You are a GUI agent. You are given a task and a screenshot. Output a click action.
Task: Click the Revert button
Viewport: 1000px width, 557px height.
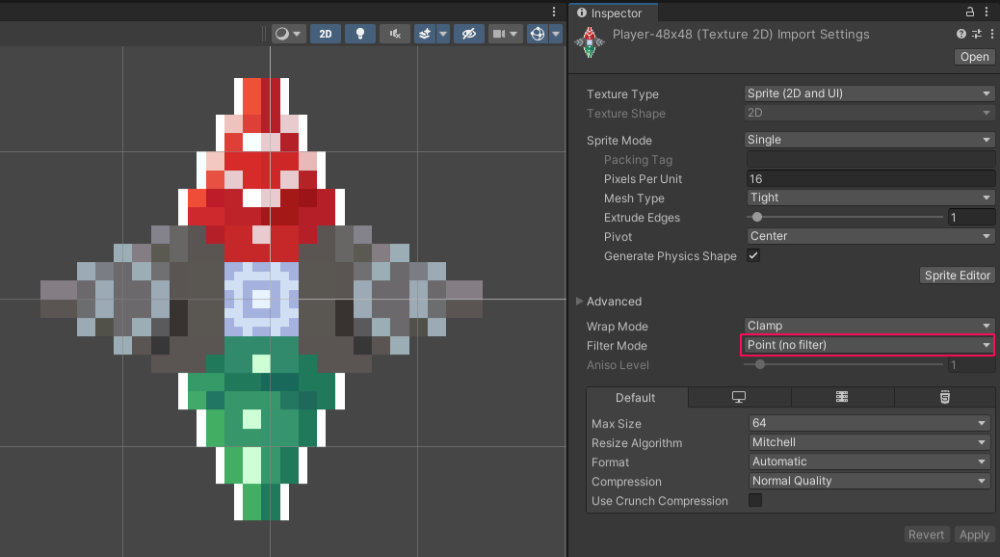pos(926,535)
